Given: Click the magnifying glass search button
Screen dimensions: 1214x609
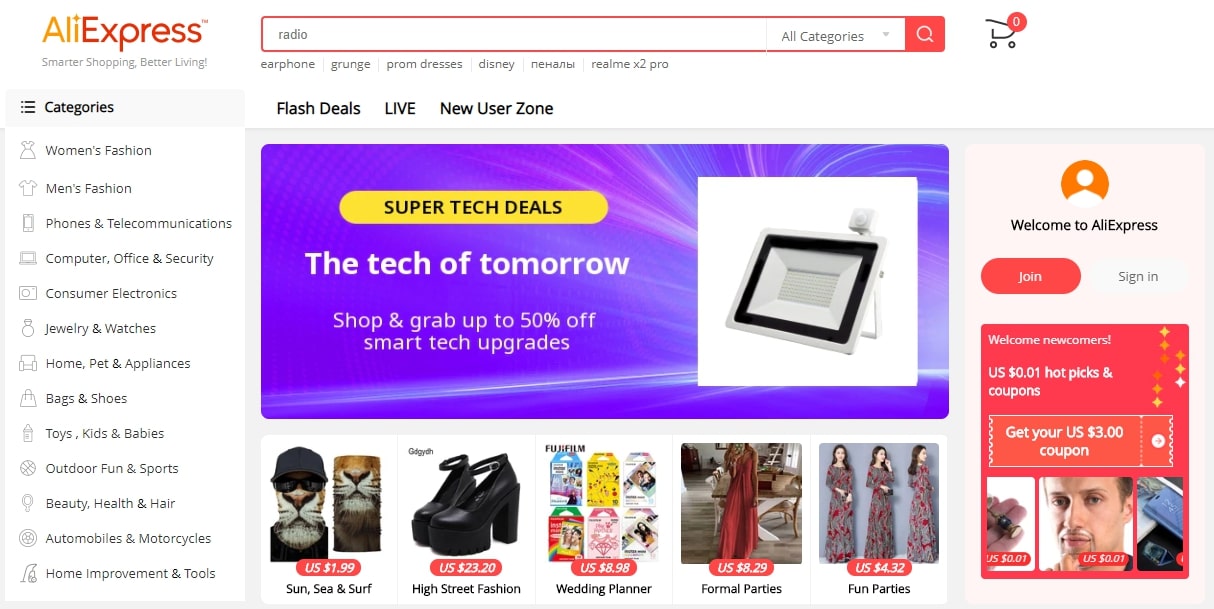Looking at the screenshot, I should coord(925,35).
